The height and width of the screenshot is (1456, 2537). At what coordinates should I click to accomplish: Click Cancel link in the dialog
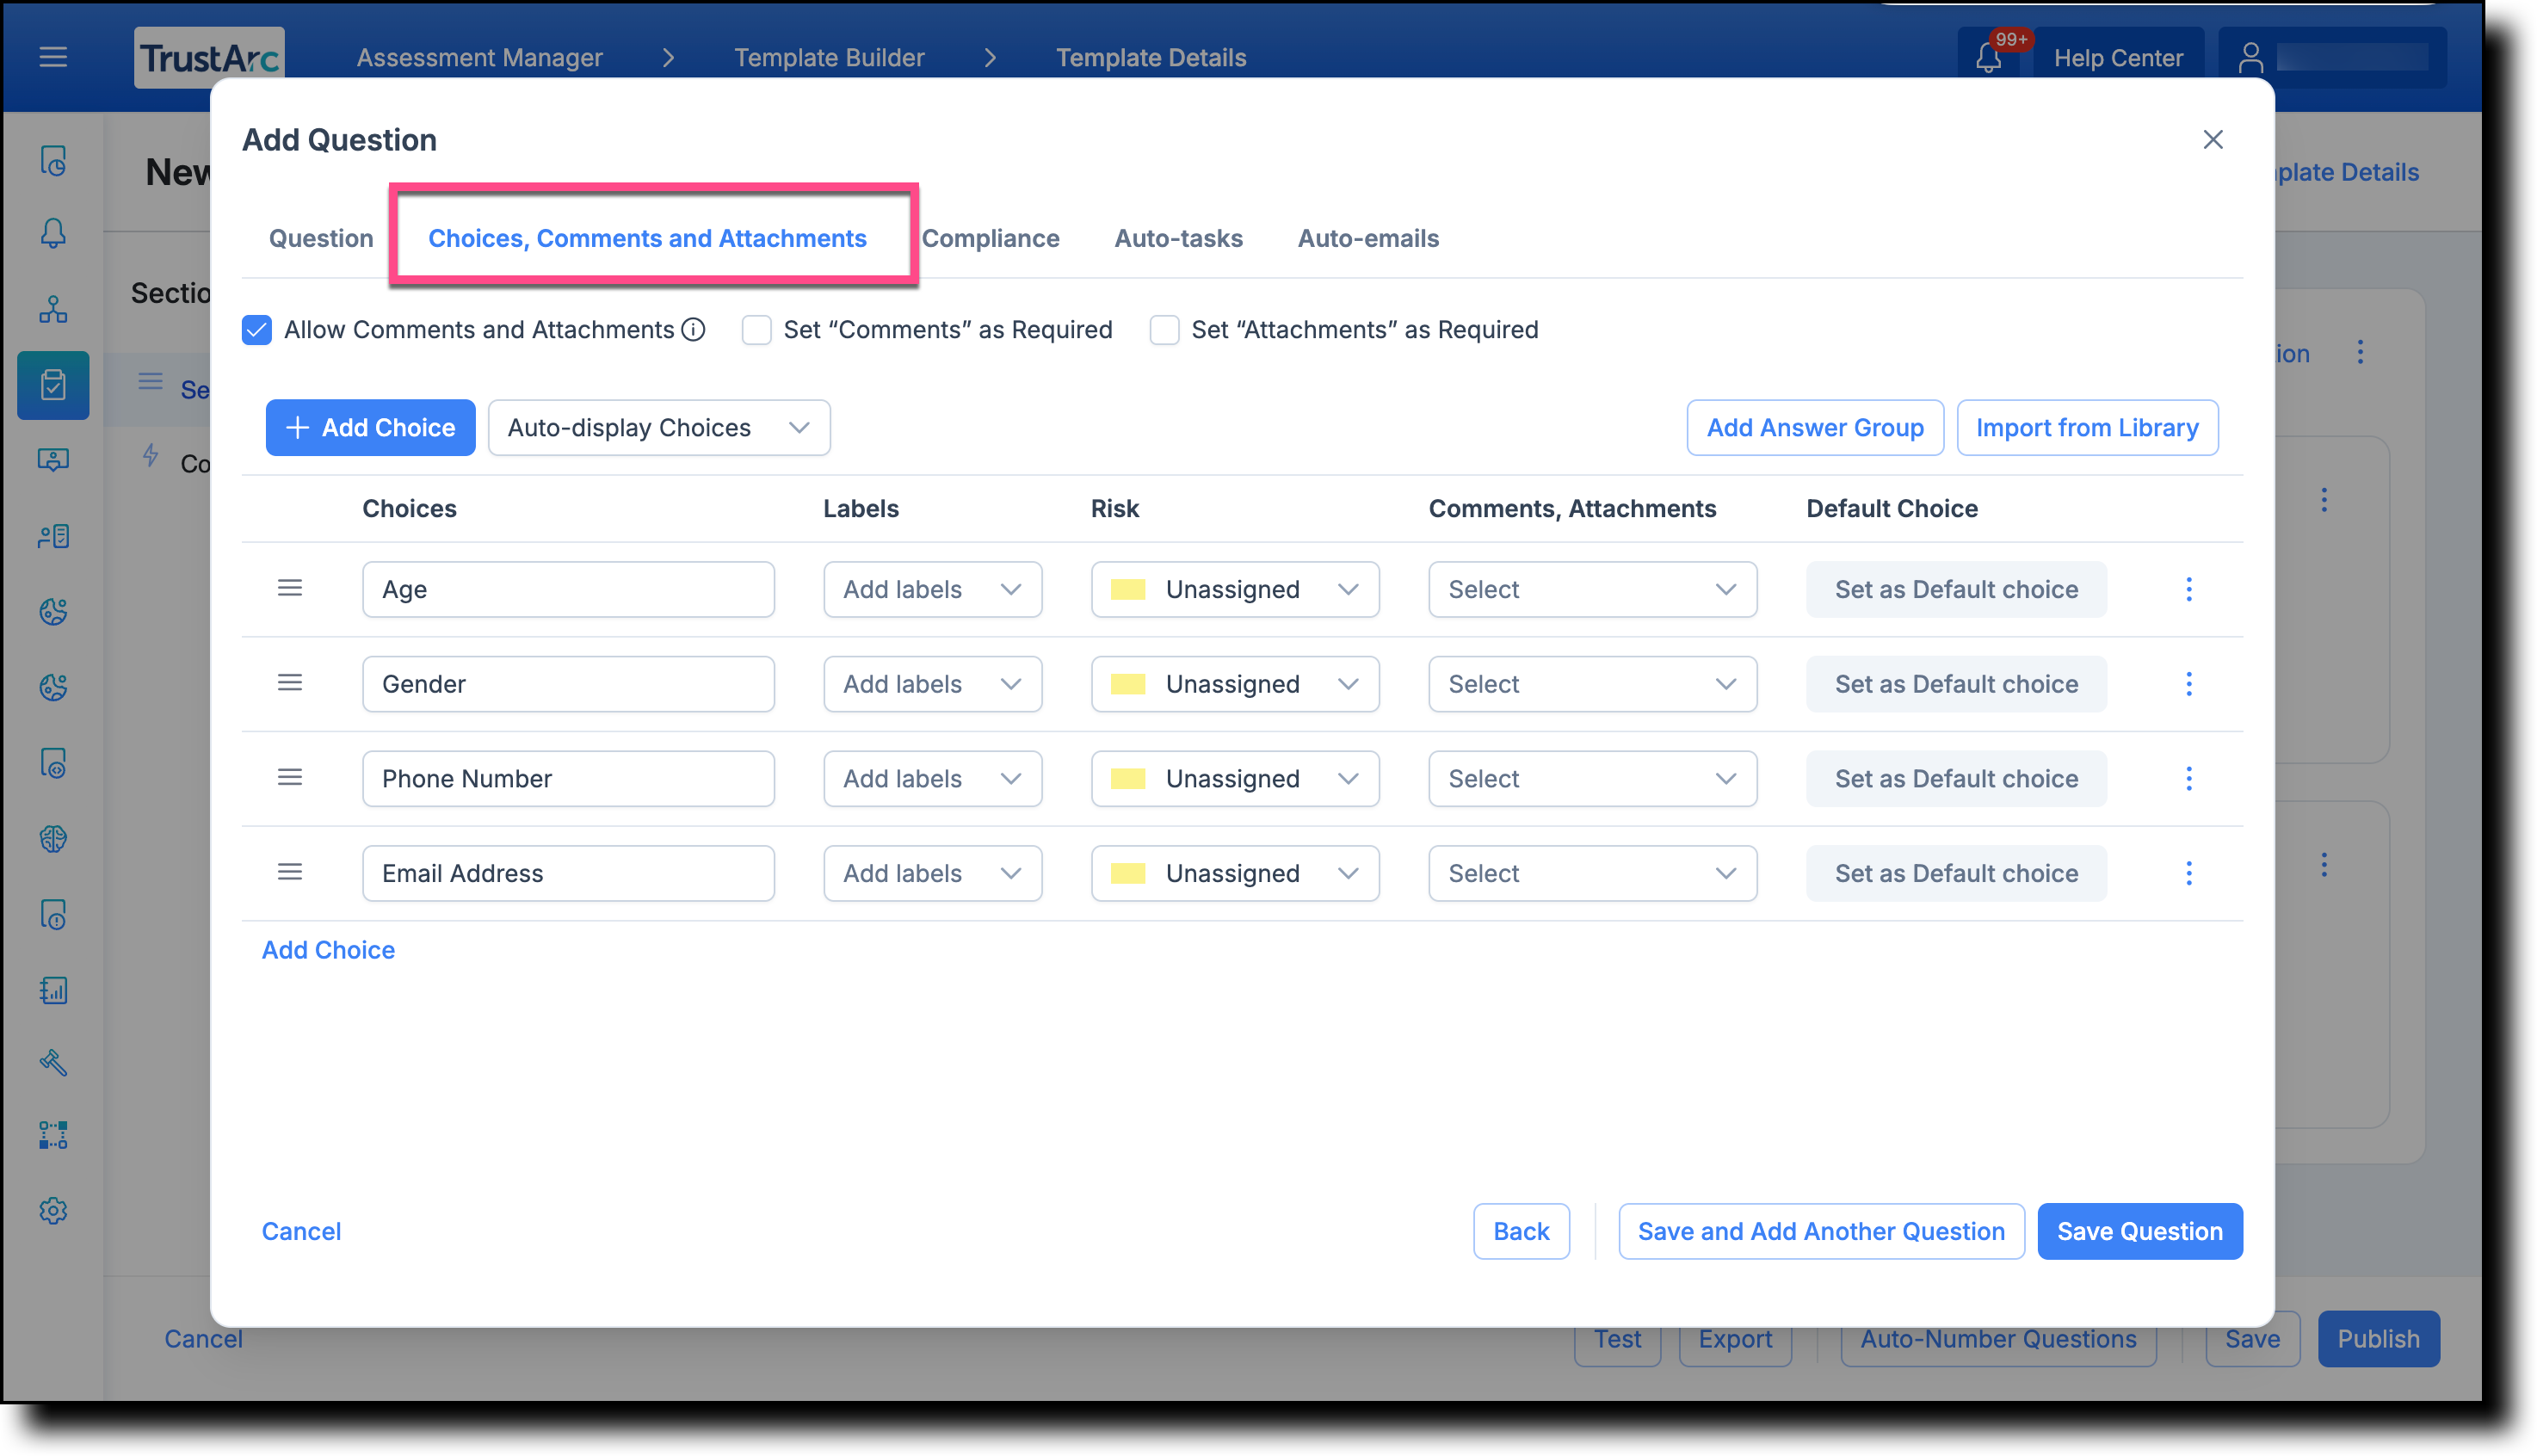tap(301, 1231)
